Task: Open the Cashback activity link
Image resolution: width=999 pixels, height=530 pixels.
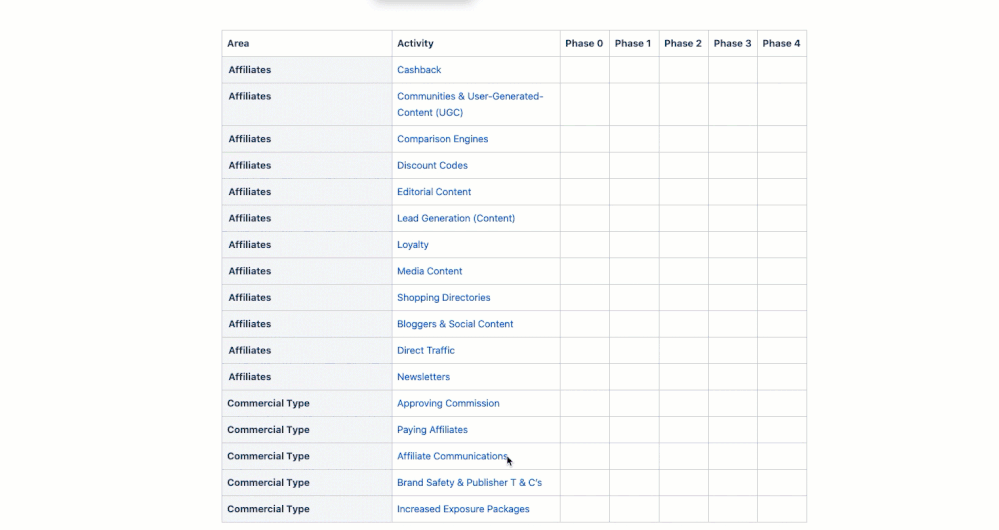Action: [x=419, y=69]
